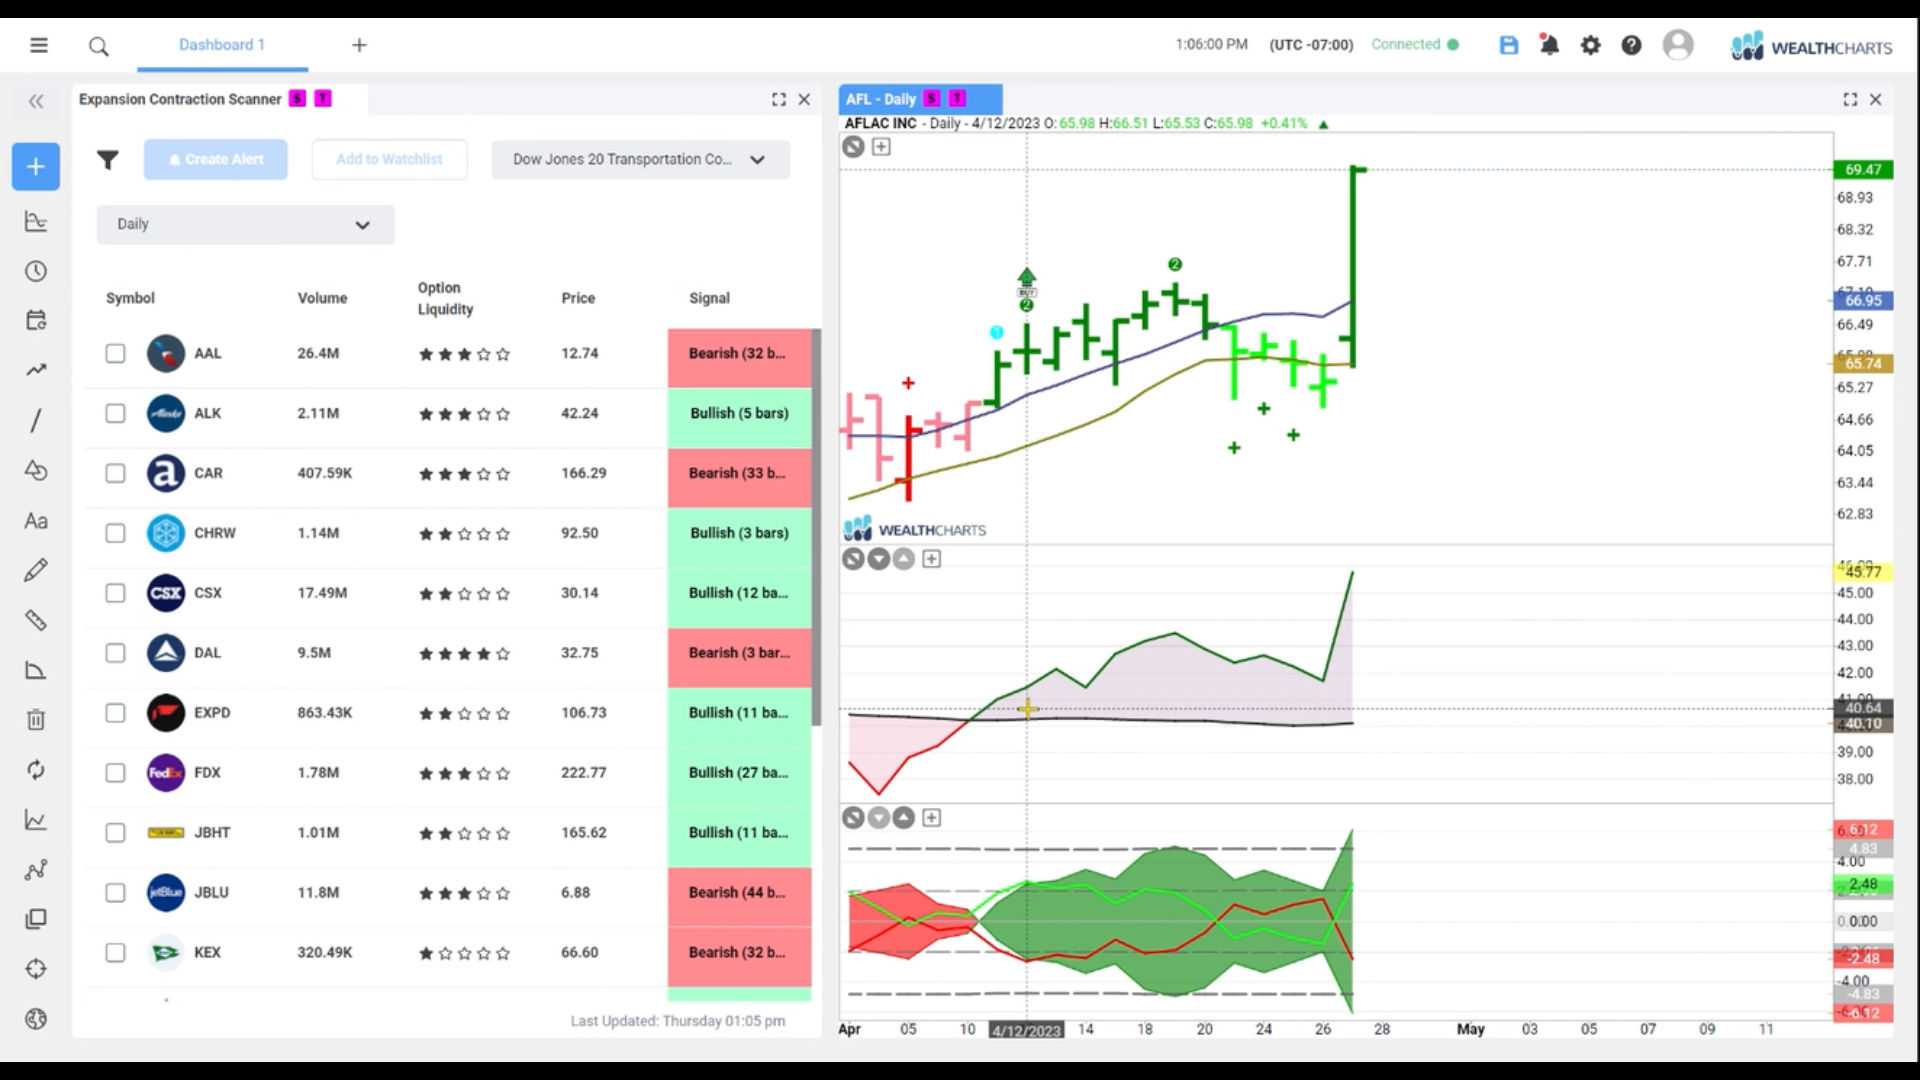
Task: Sort by the Volume column header
Action: (322, 298)
